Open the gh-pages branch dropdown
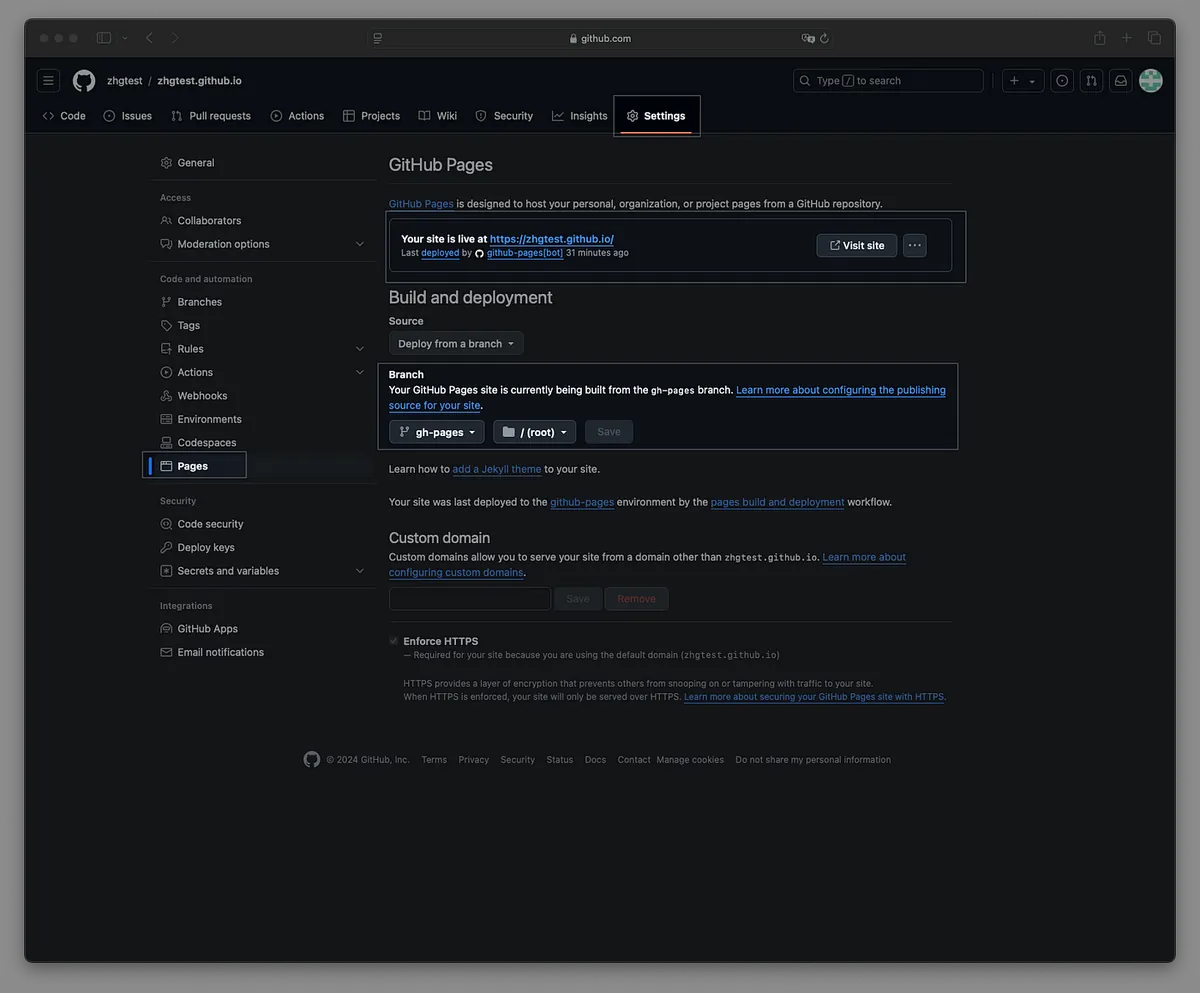1200x993 pixels. pos(437,432)
